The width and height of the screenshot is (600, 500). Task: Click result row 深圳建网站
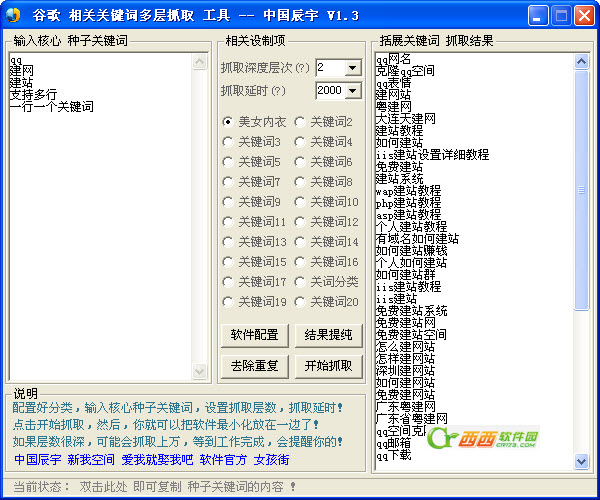click(406, 371)
